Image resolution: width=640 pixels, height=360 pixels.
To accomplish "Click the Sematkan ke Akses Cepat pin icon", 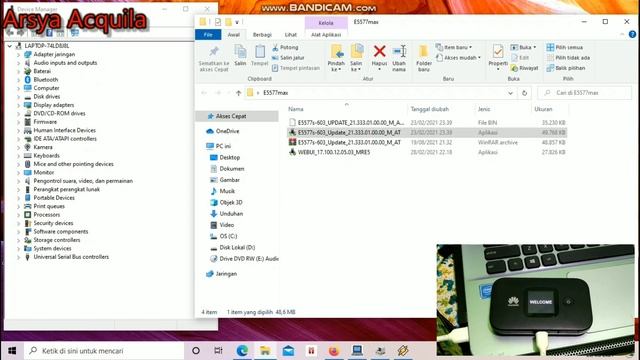I will coord(214,51).
